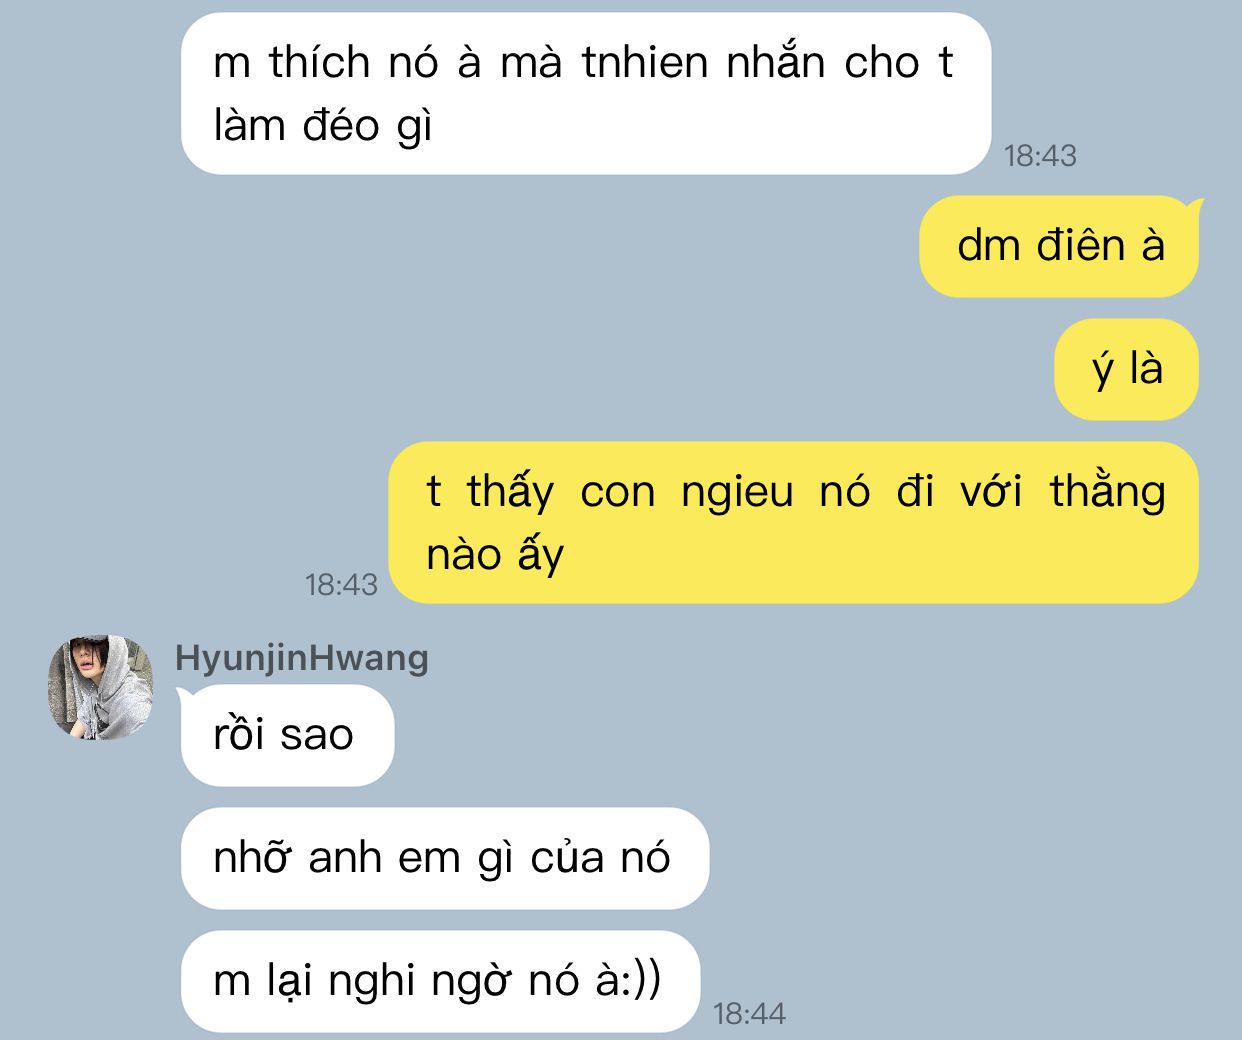1242x1040 pixels.
Task: Click the 18:43 timestamp beside the white bubble
Action: click(1040, 155)
